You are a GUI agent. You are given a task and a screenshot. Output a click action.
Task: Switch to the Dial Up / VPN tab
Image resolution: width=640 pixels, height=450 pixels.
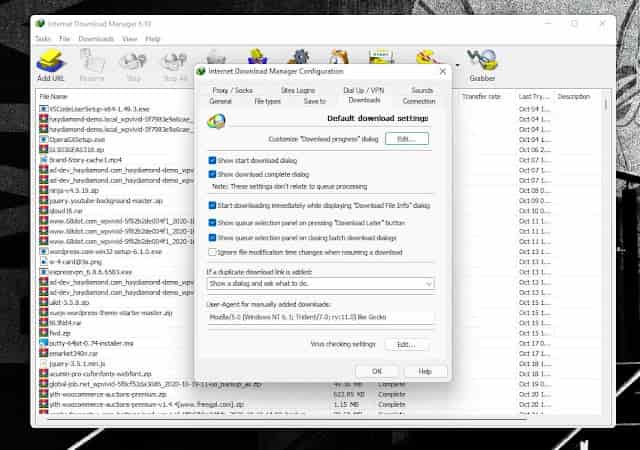click(x=364, y=90)
